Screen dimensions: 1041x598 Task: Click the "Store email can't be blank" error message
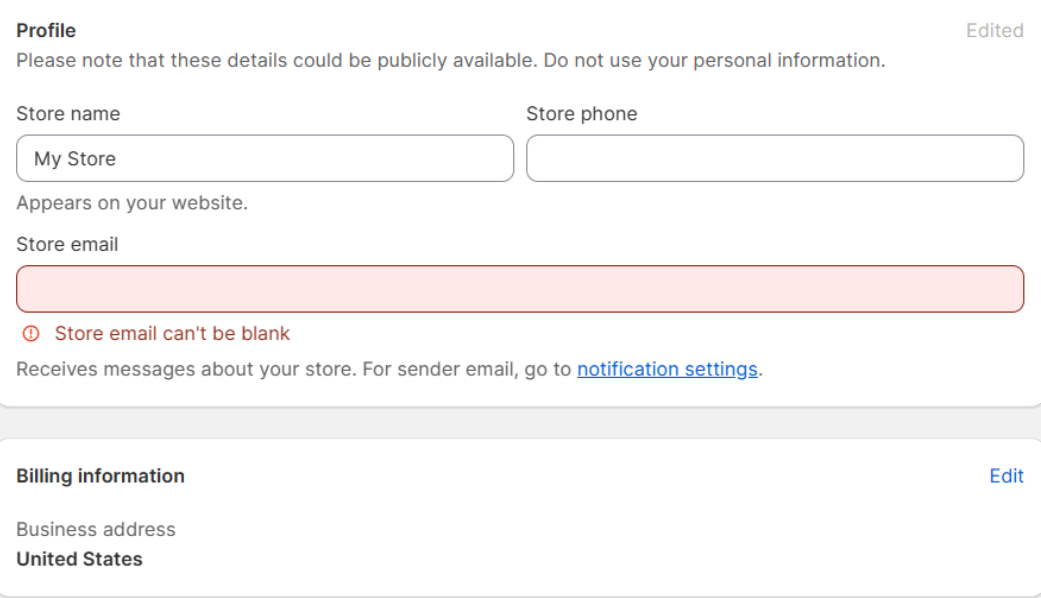click(x=172, y=333)
